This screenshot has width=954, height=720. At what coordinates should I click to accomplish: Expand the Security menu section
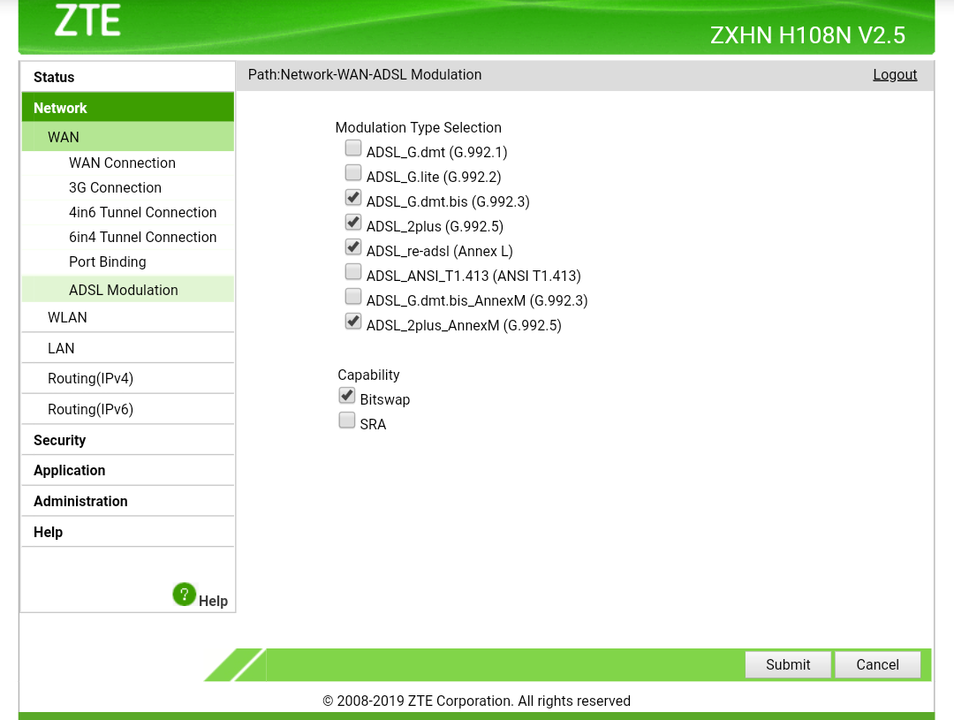(x=128, y=440)
